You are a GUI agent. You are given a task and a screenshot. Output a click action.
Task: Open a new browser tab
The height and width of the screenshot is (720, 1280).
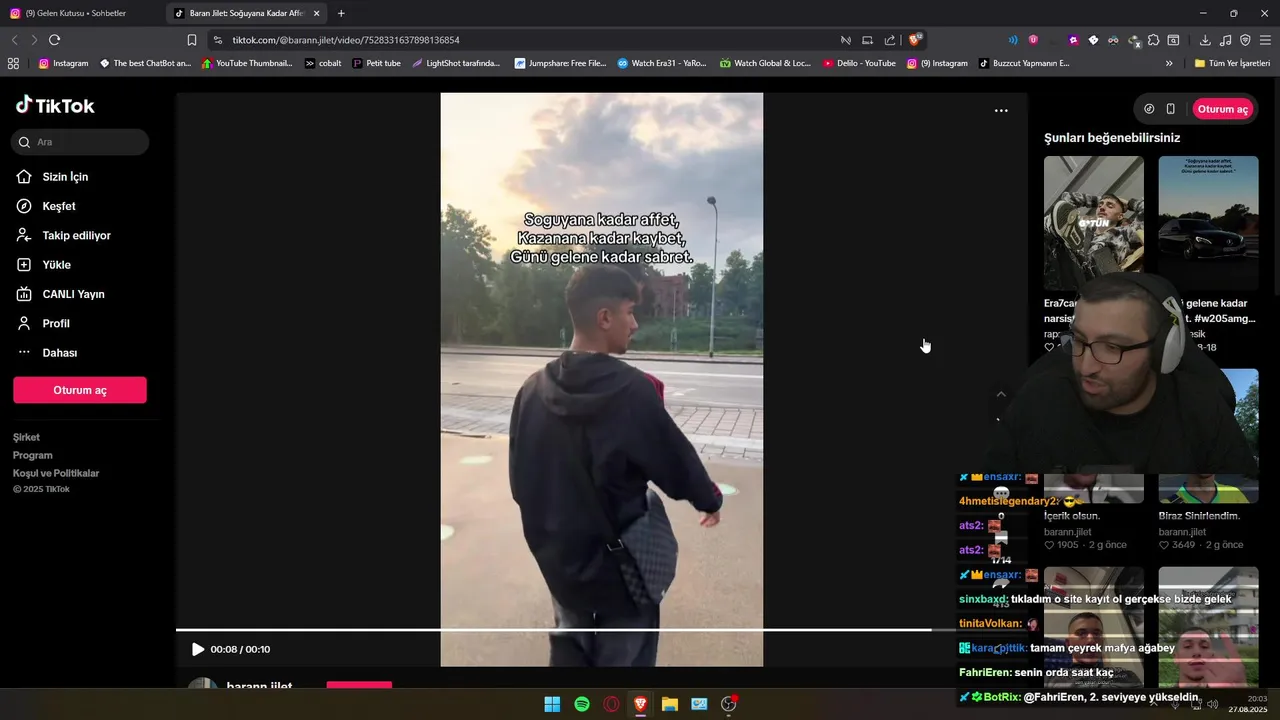341,13
